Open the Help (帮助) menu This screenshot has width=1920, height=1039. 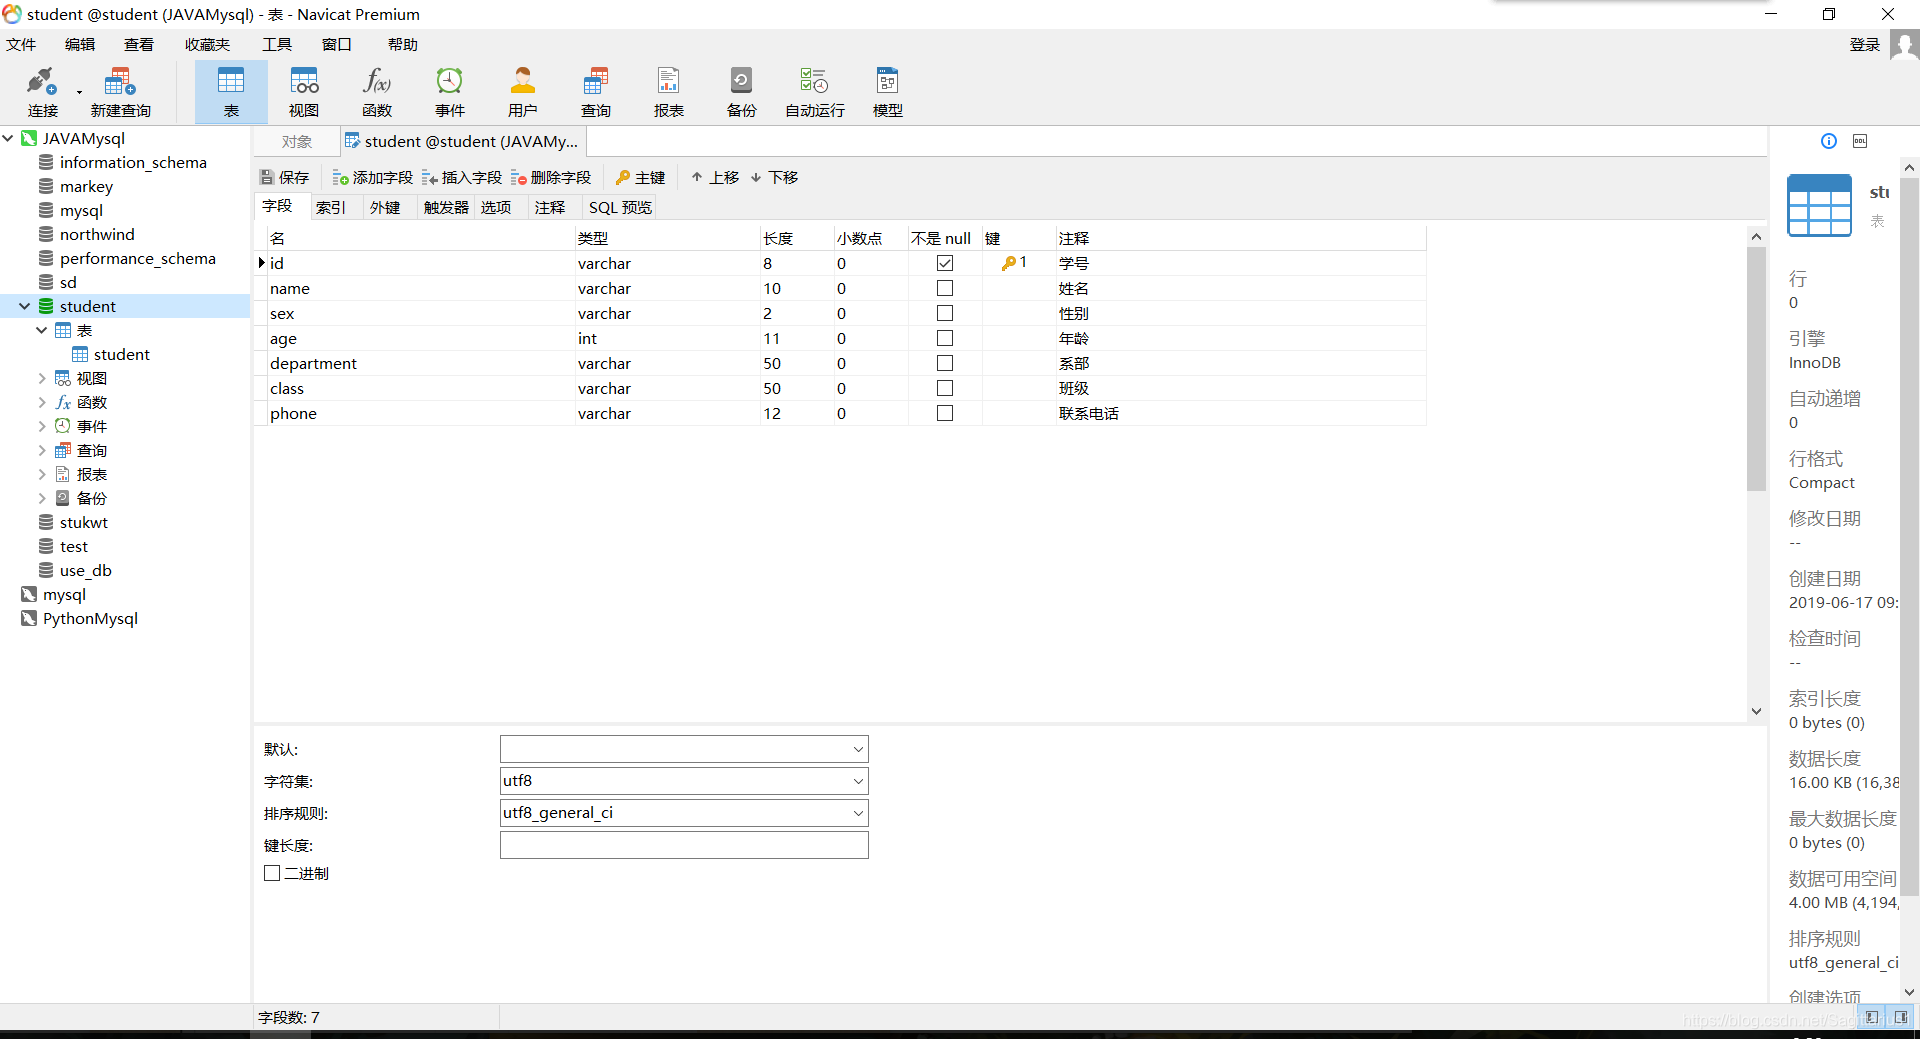pyautogui.click(x=403, y=45)
